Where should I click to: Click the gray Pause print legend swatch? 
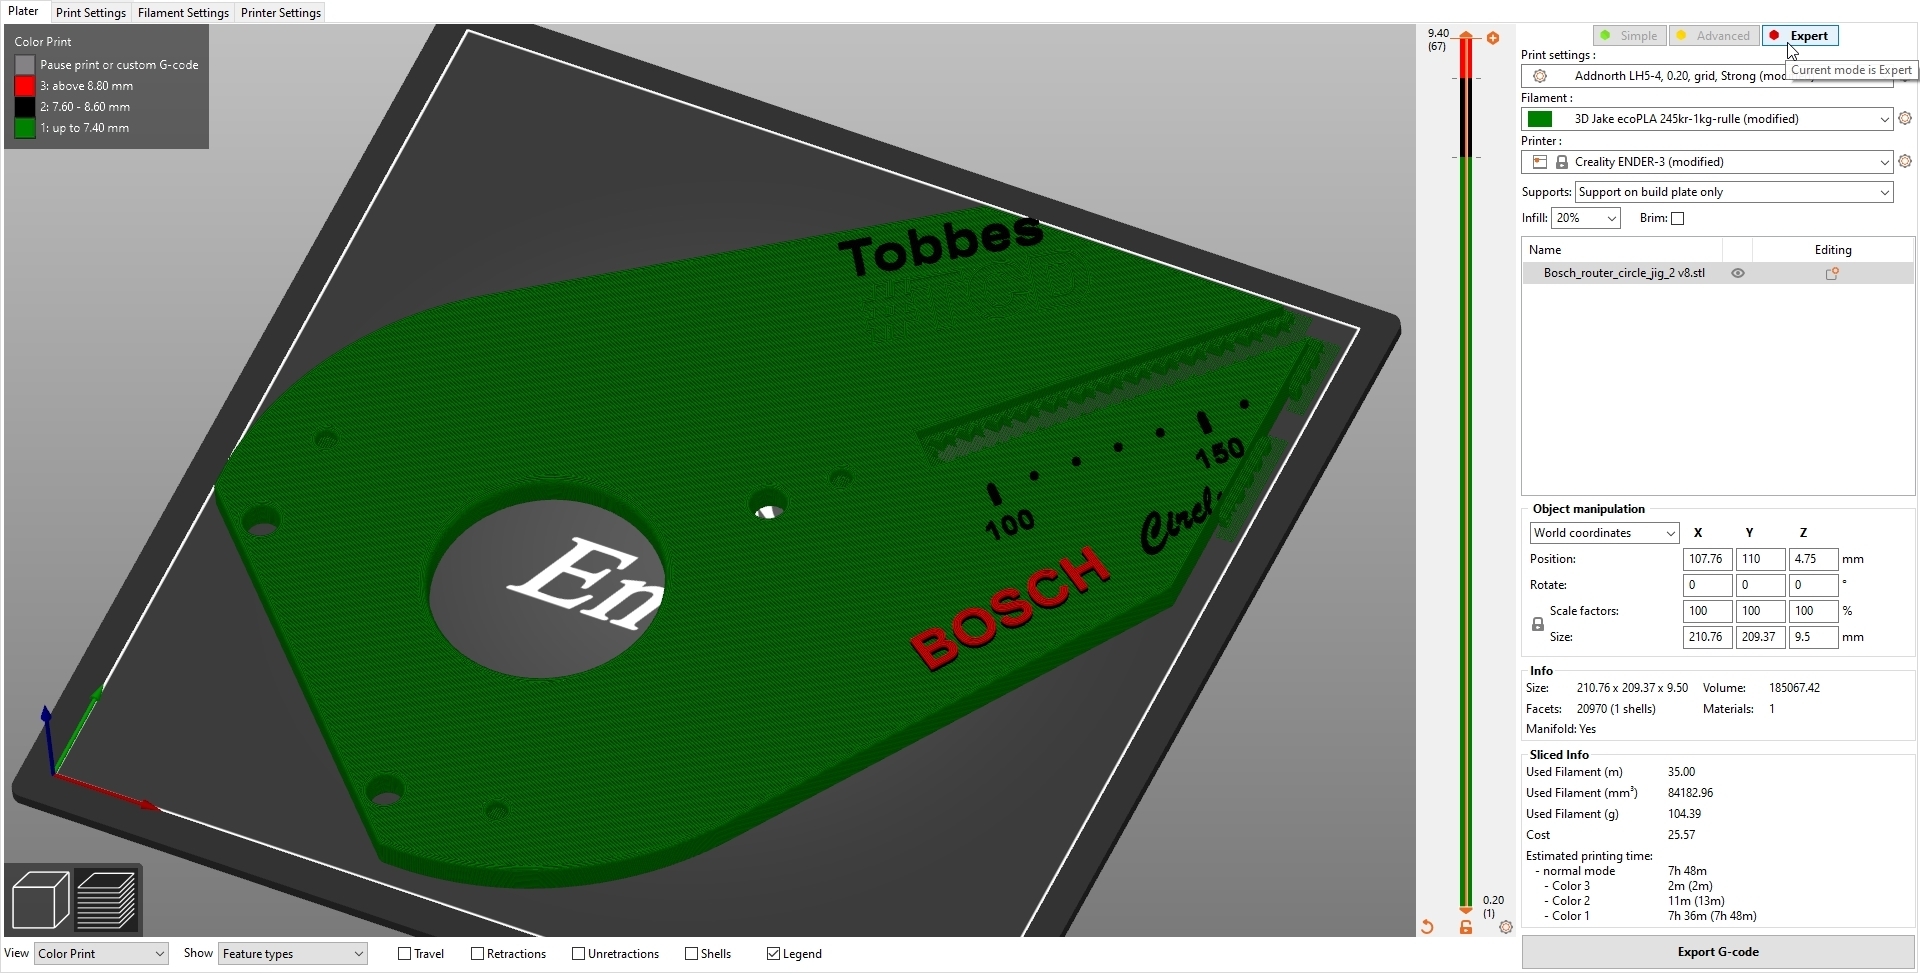point(25,65)
